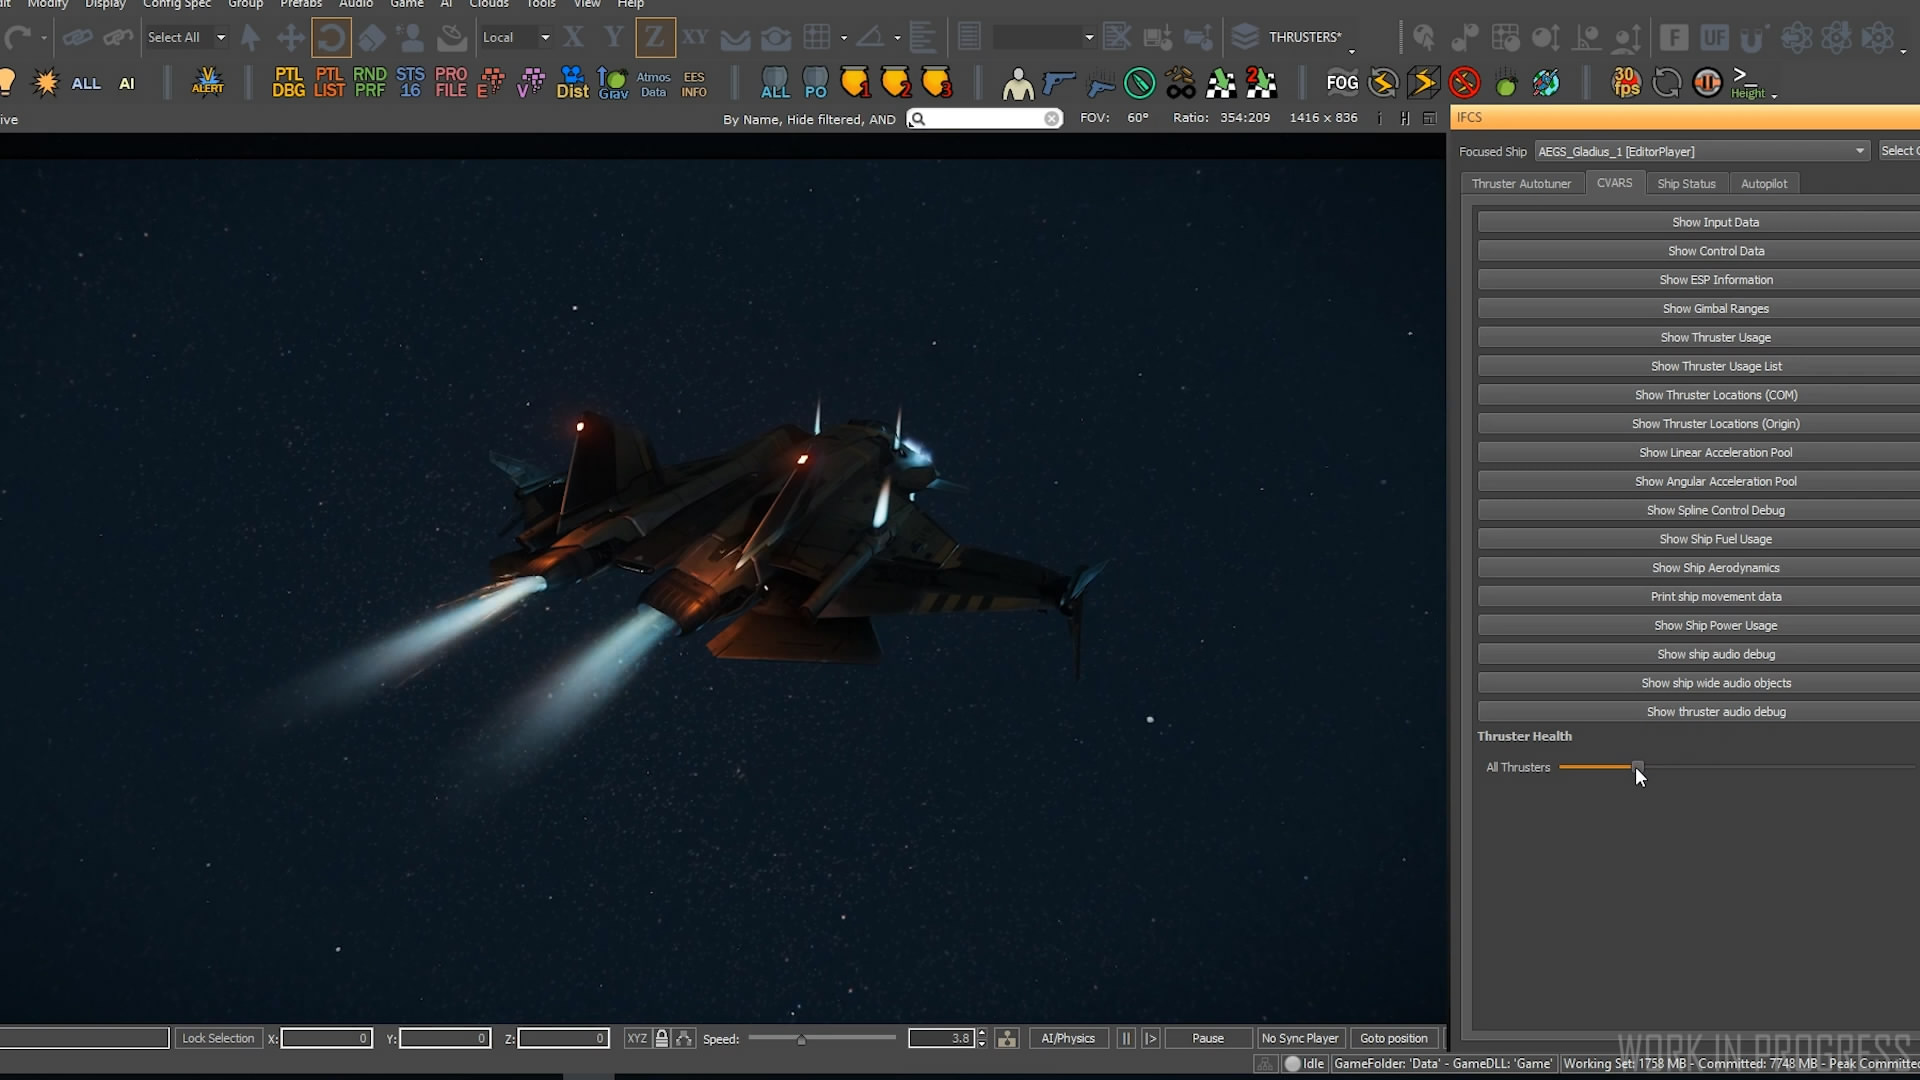Click the blue pistol icon
1920x1080 pixels.
(1058, 83)
